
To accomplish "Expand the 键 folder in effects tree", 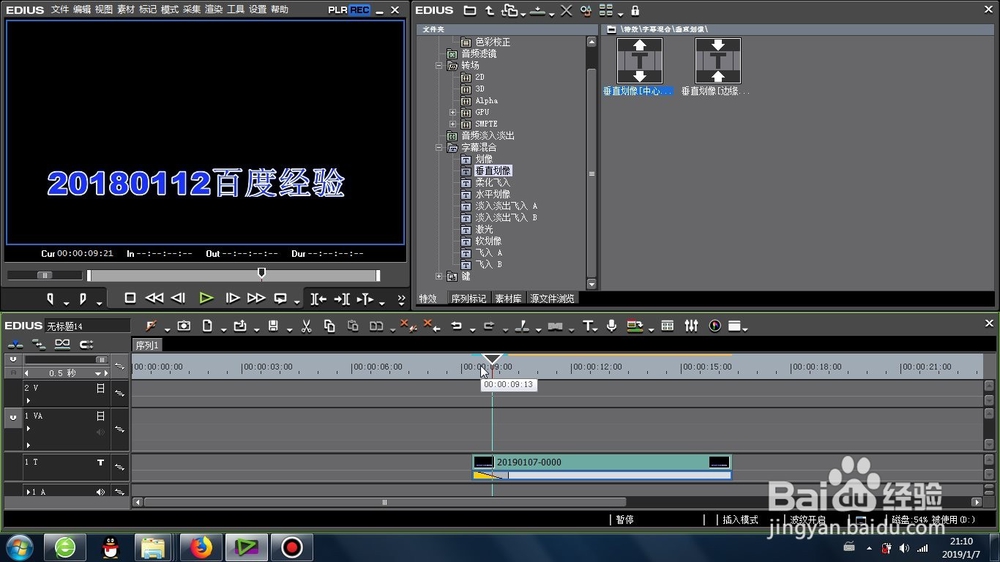I will [439, 276].
